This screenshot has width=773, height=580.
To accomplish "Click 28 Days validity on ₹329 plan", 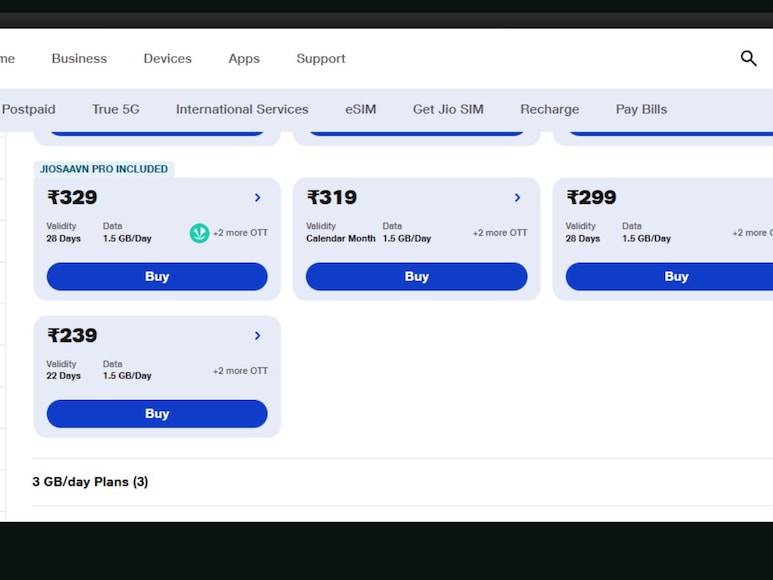I will (x=64, y=239).
